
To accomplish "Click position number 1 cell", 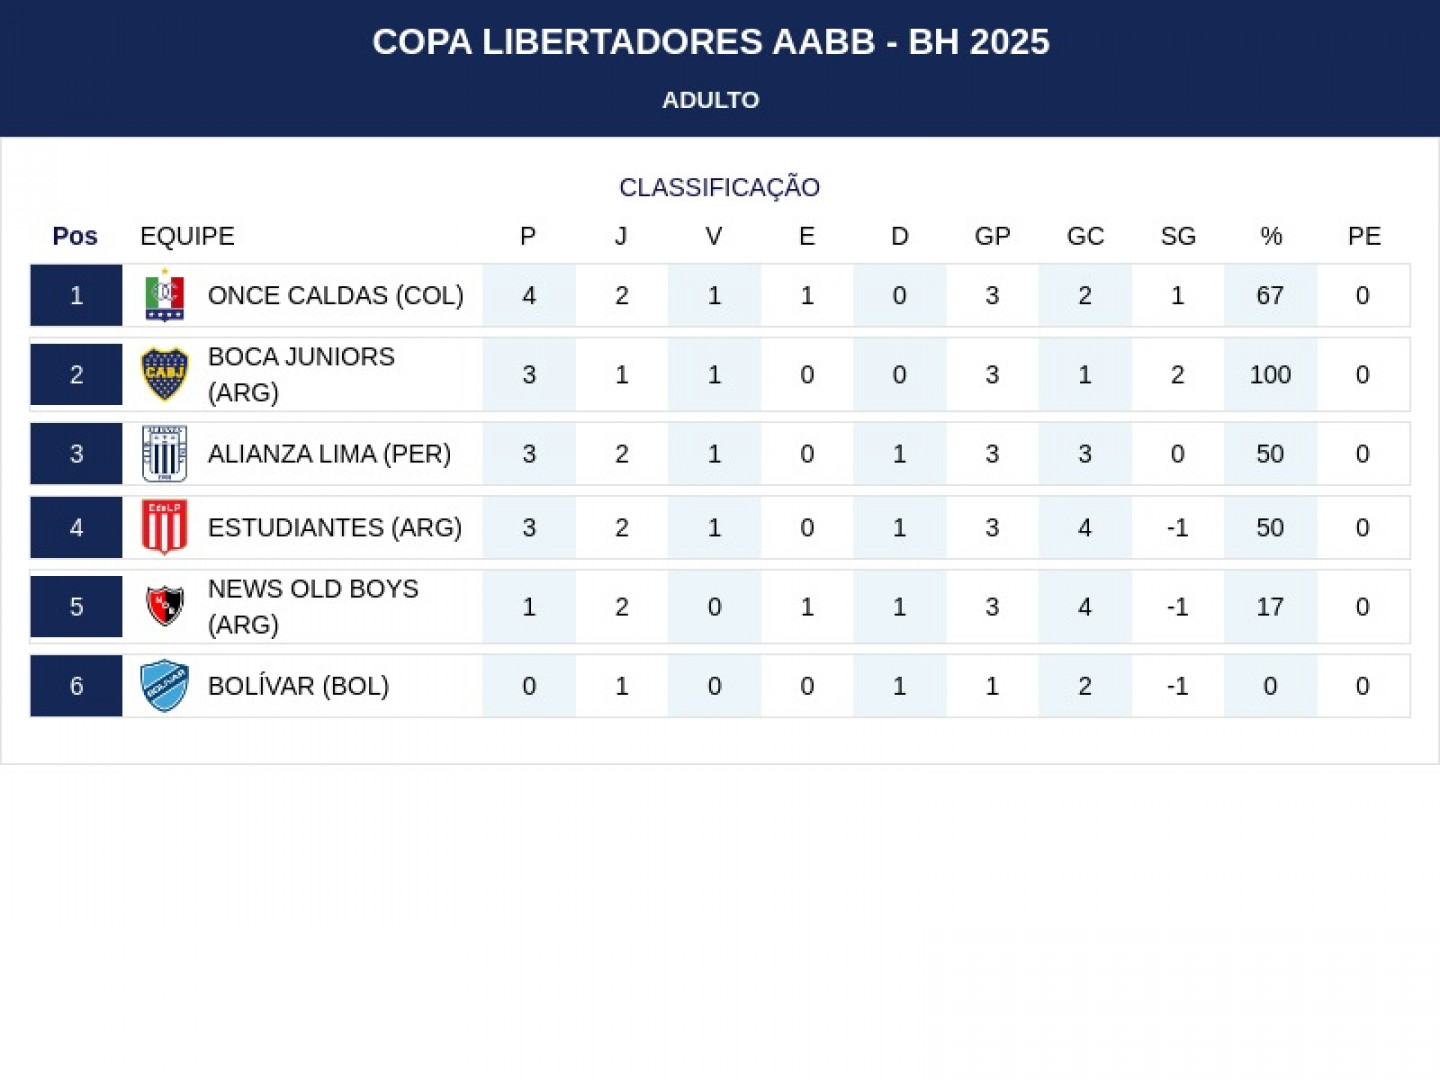I will [76, 295].
